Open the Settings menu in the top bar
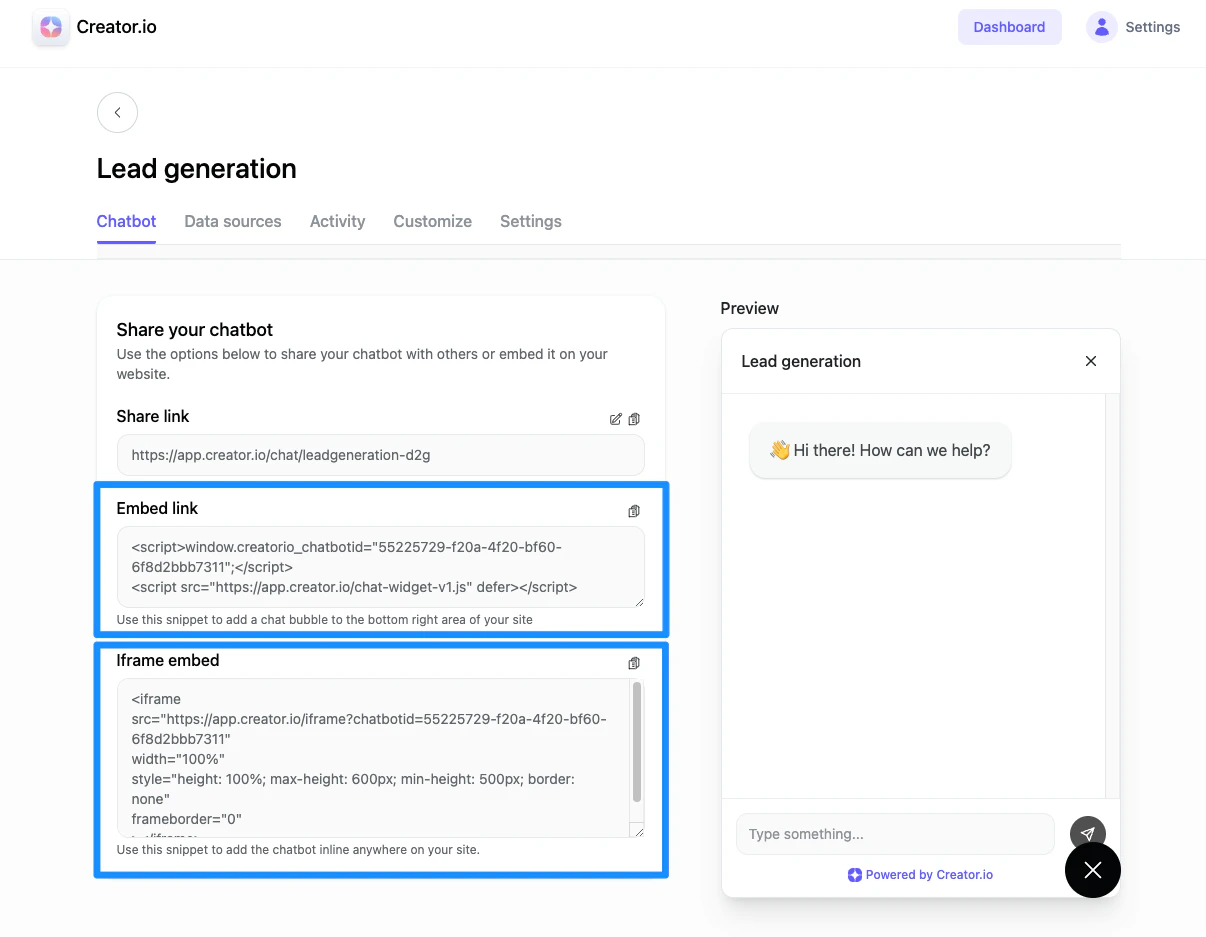 pos(1152,27)
